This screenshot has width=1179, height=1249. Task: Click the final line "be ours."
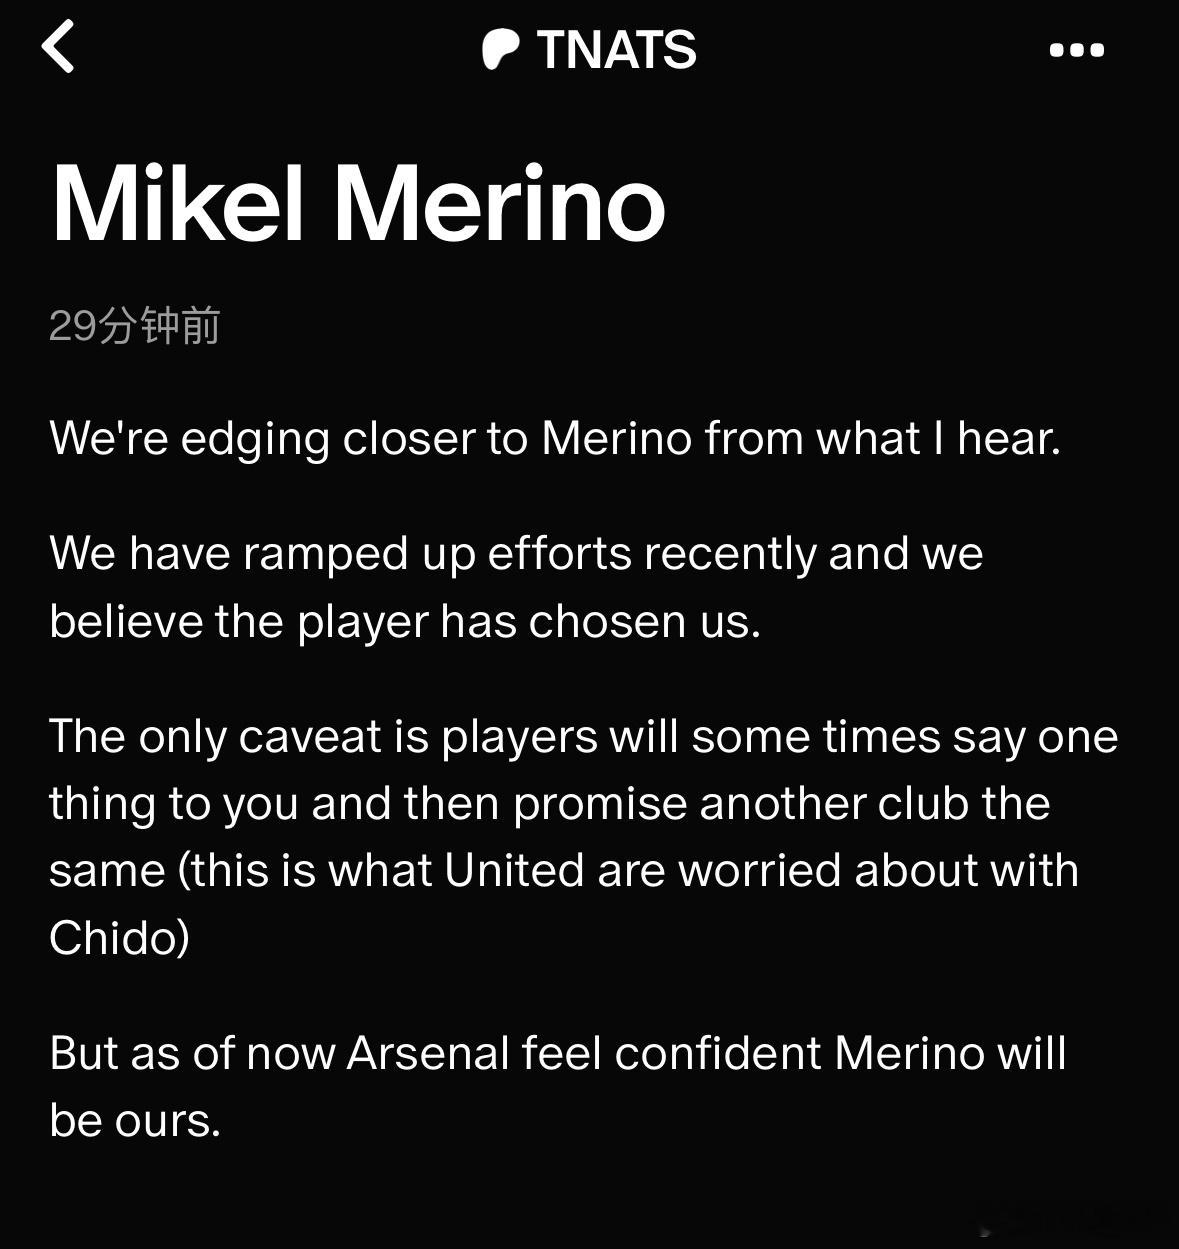tap(135, 1120)
